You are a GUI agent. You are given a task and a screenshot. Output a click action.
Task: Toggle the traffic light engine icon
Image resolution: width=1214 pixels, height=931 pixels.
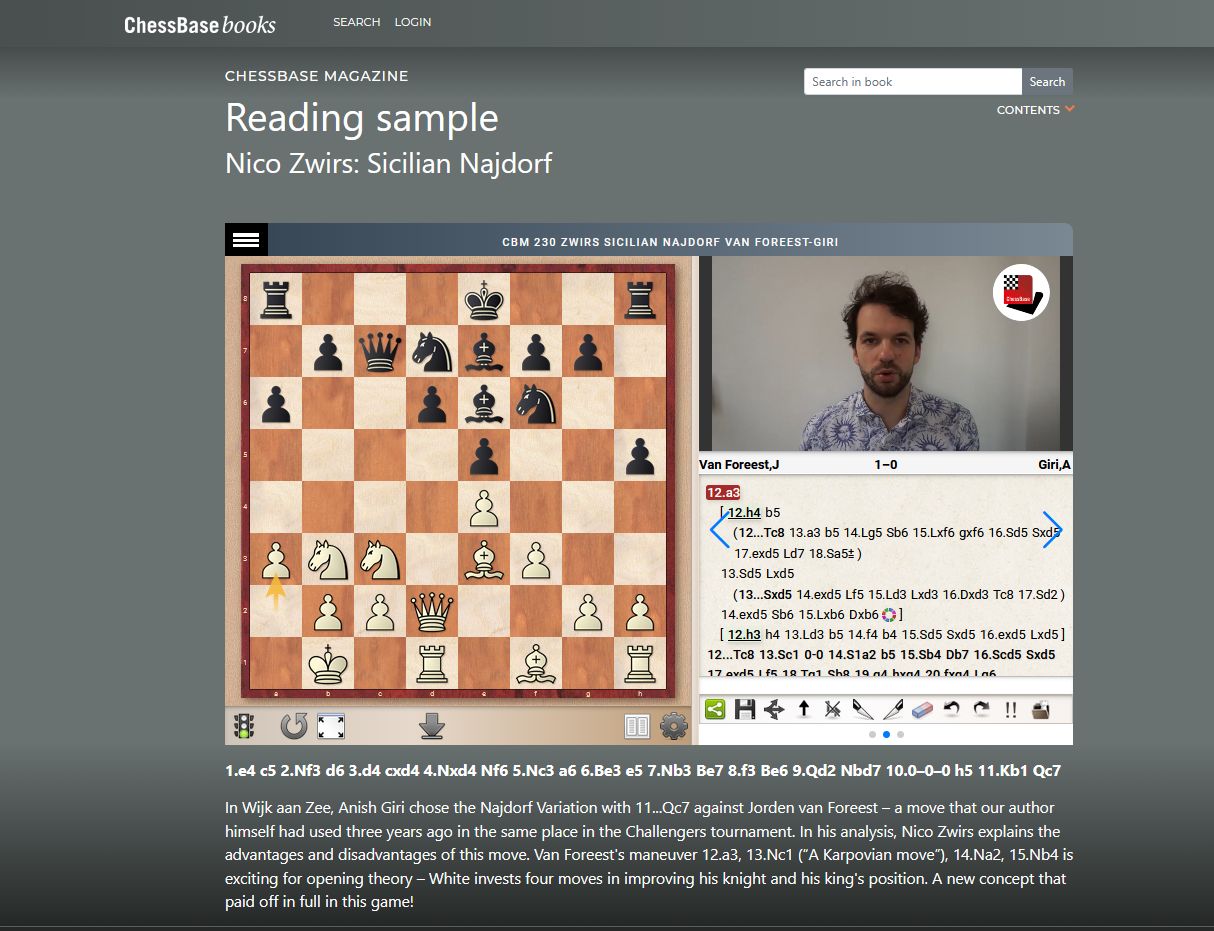pyautogui.click(x=243, y=726)
